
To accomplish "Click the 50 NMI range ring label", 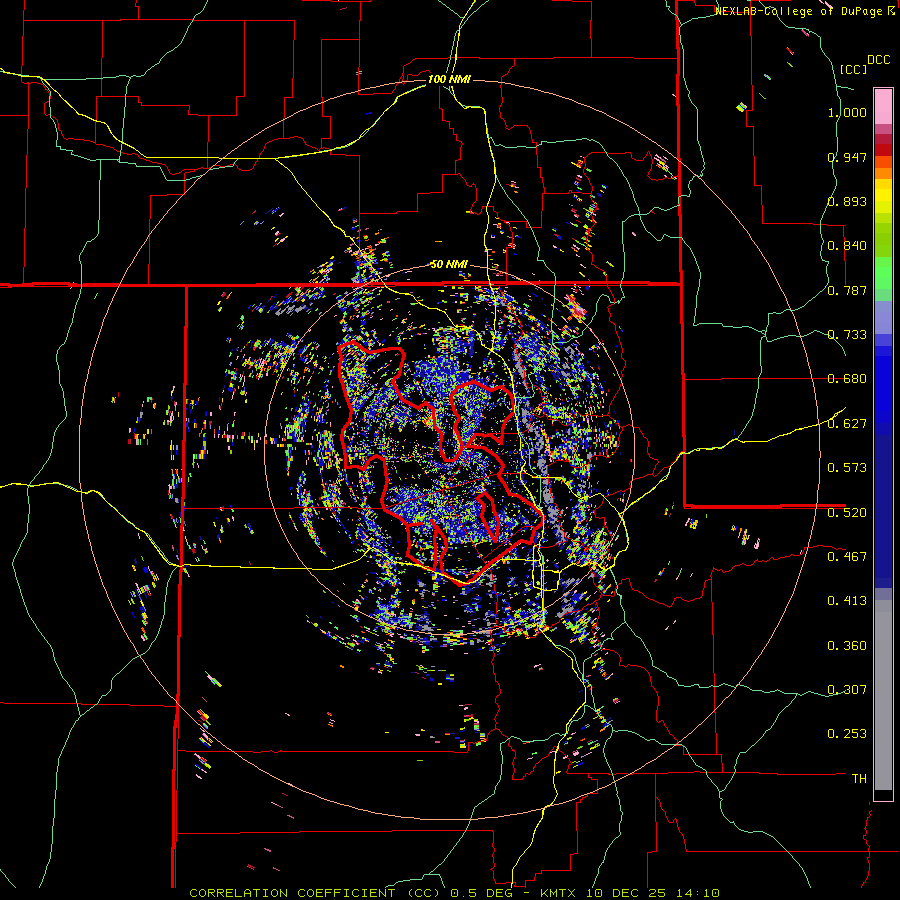I will [449, 264].
